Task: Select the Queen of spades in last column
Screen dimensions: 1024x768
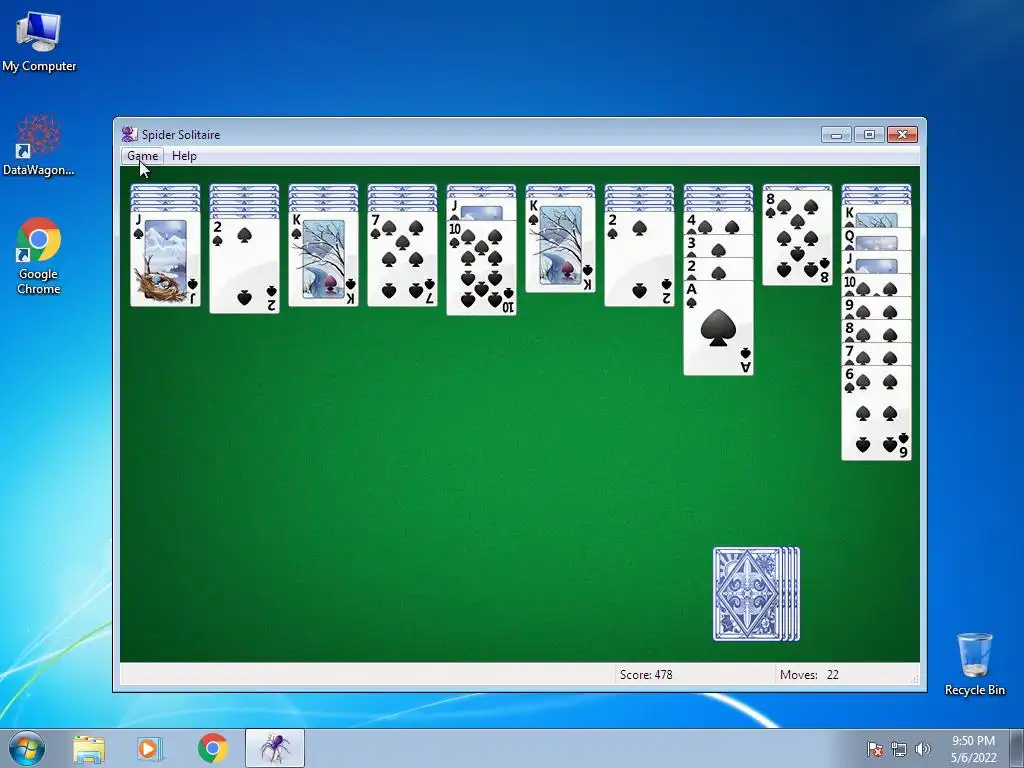Action: tap(876, 239)
